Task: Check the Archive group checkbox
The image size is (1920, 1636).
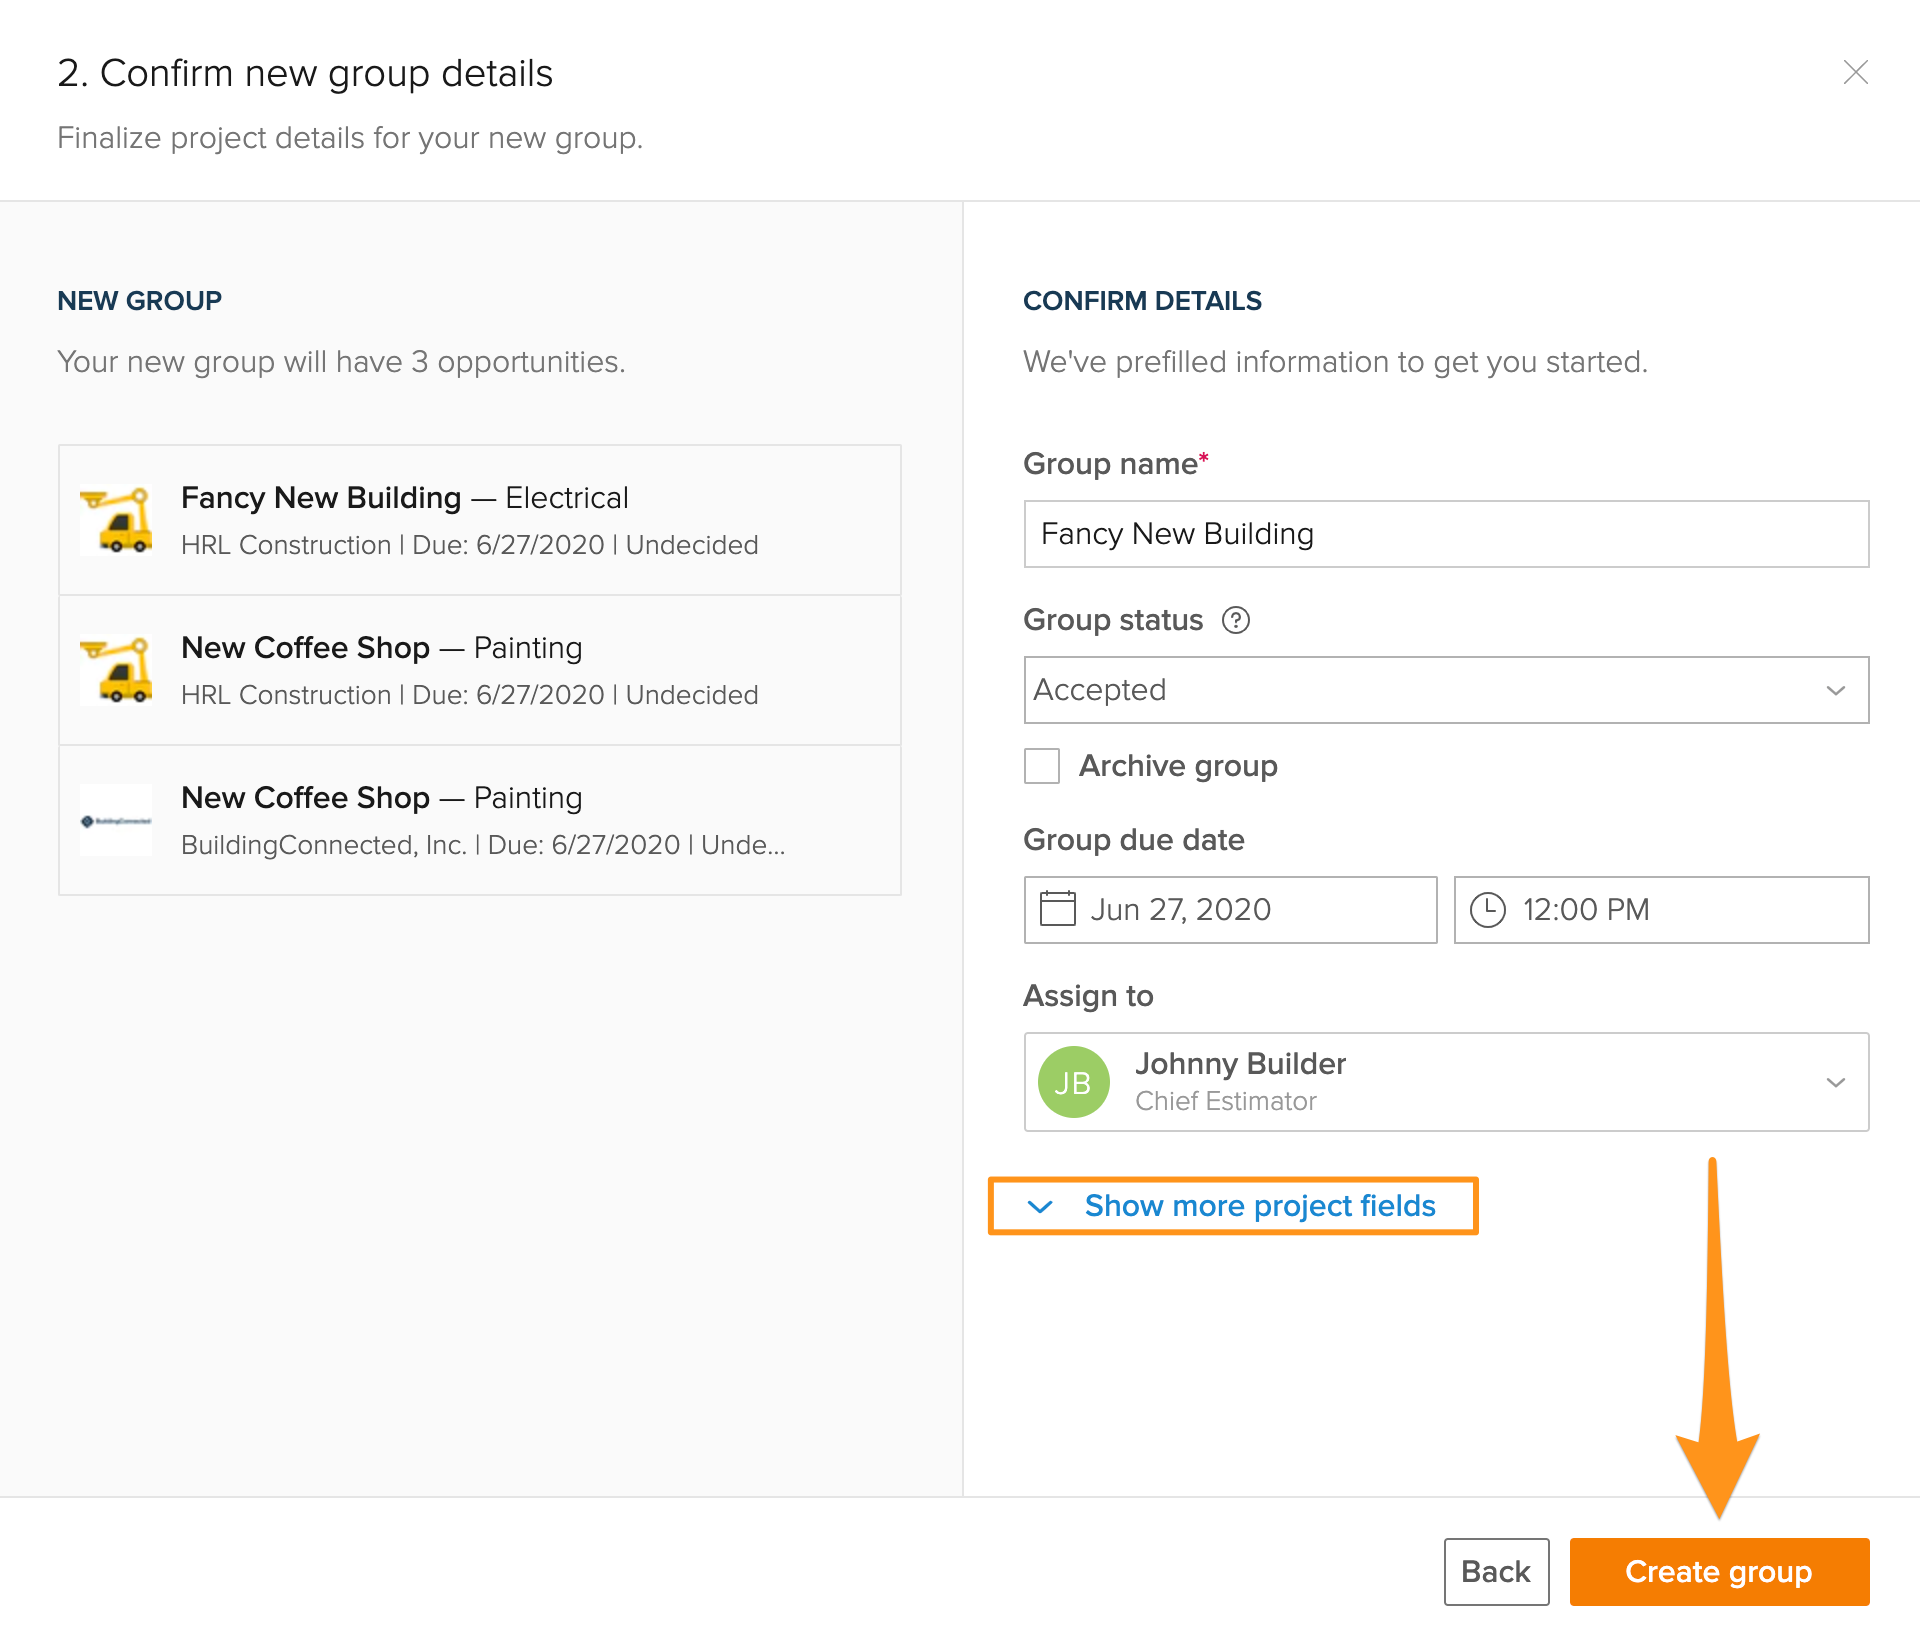Action: (1042, 766)
